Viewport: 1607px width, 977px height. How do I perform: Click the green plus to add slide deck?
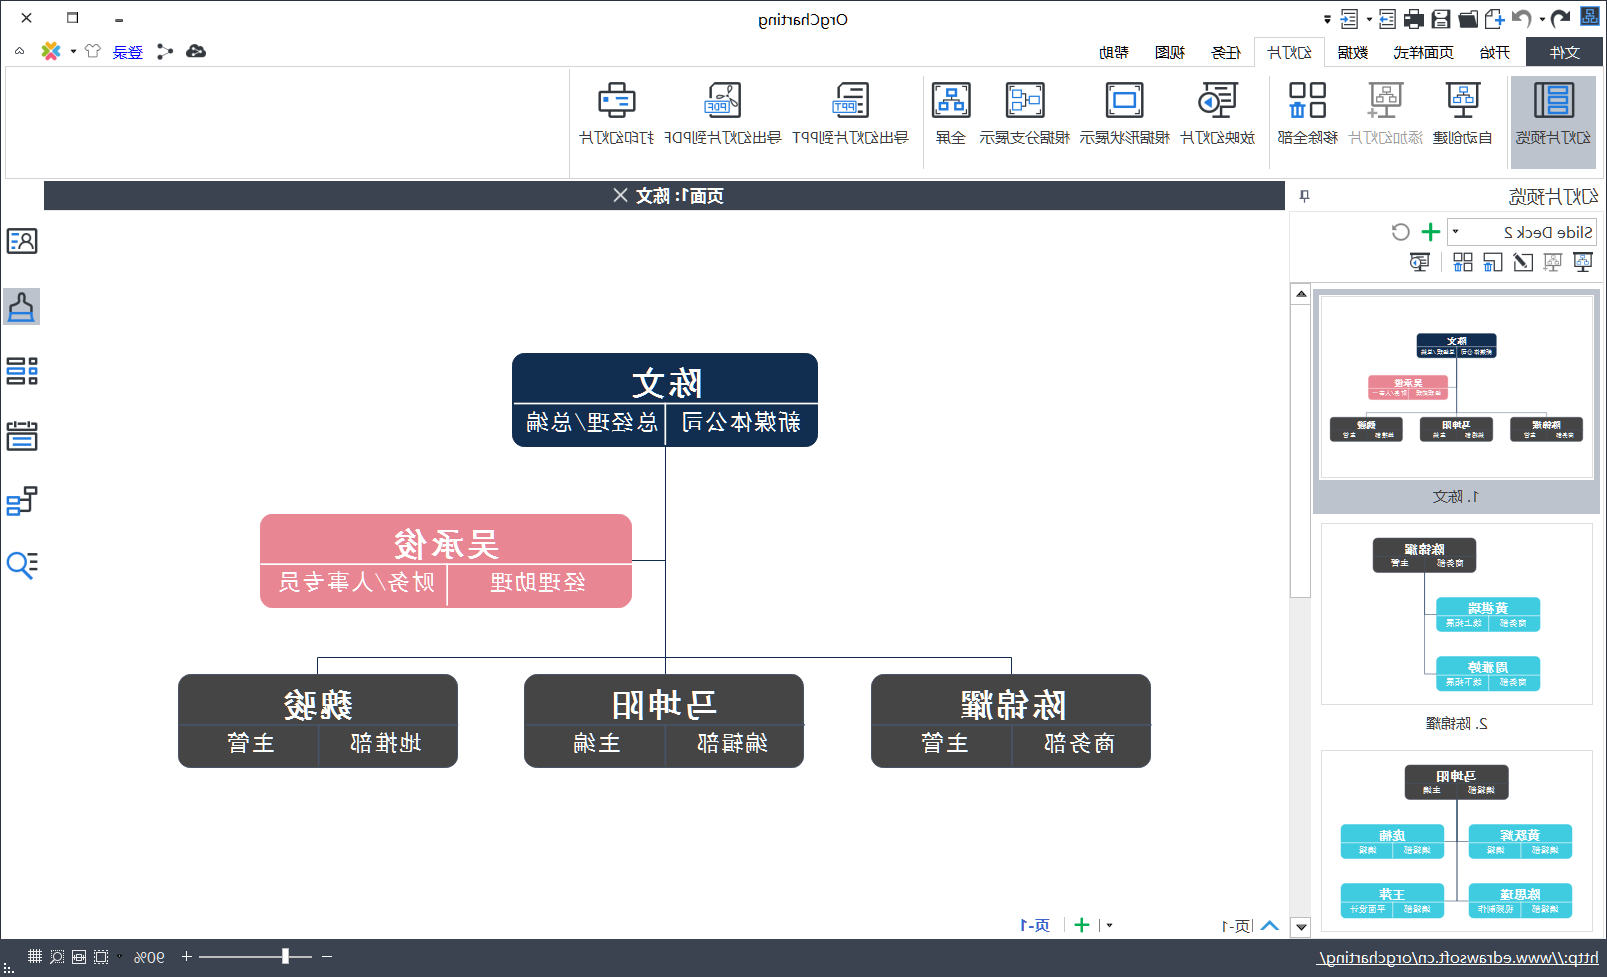click(x=1431, y=232)
